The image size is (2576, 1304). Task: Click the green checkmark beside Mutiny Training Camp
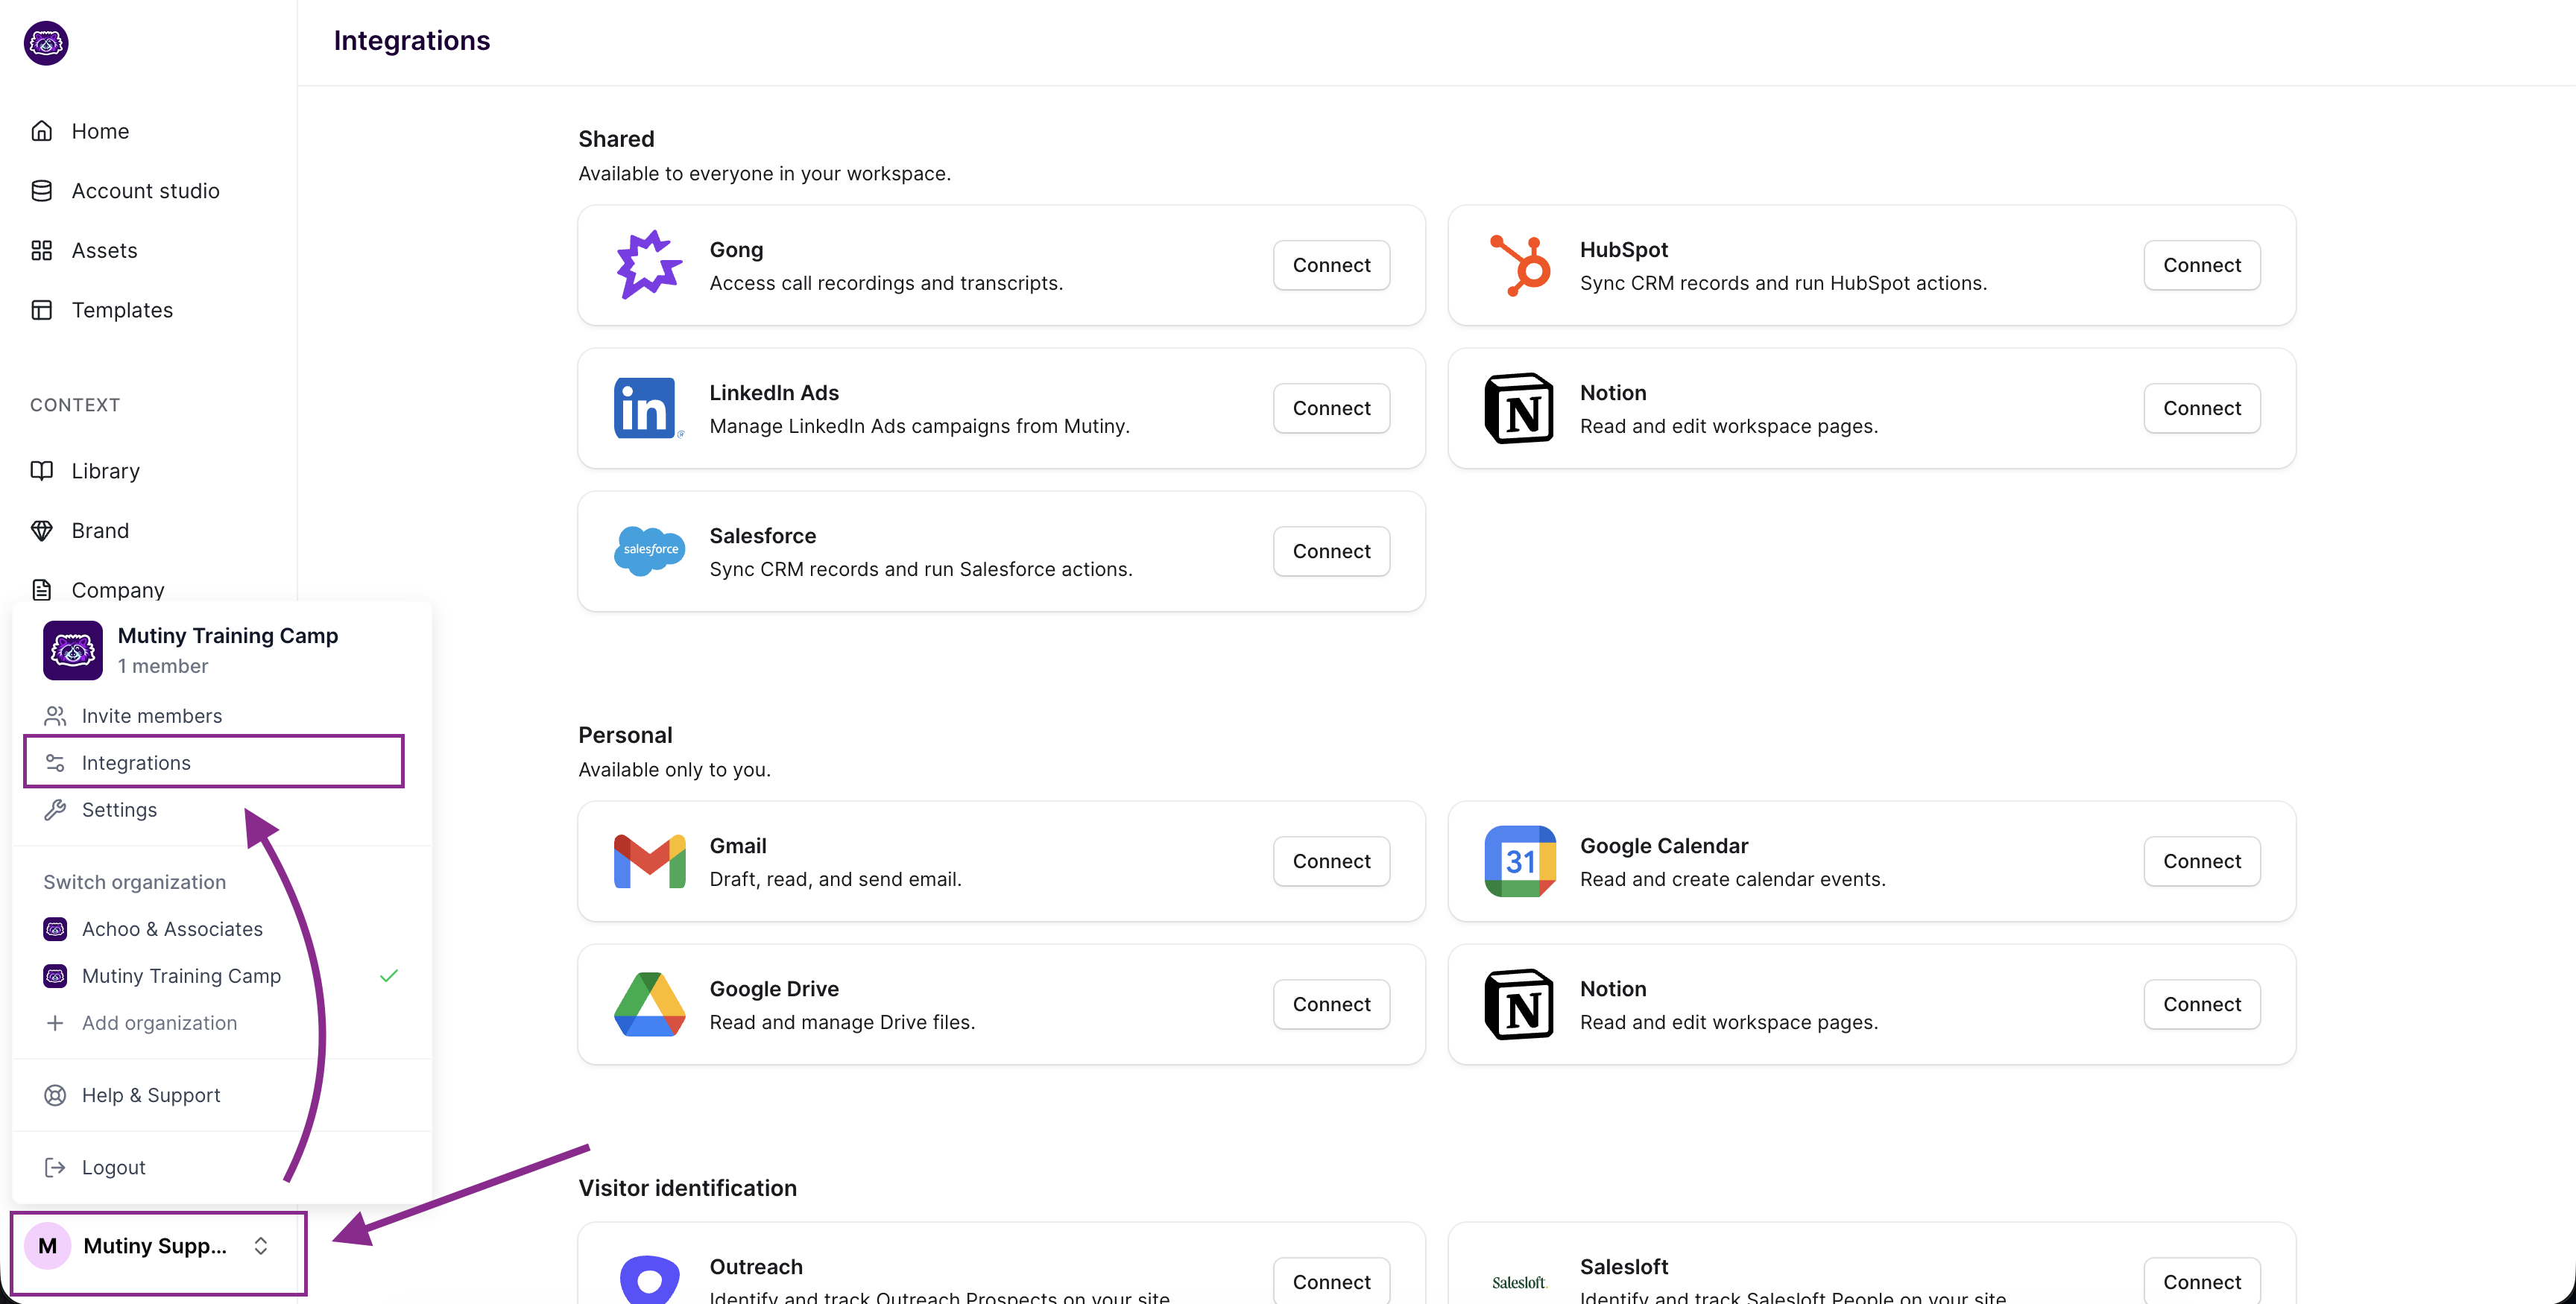(389, 976)
